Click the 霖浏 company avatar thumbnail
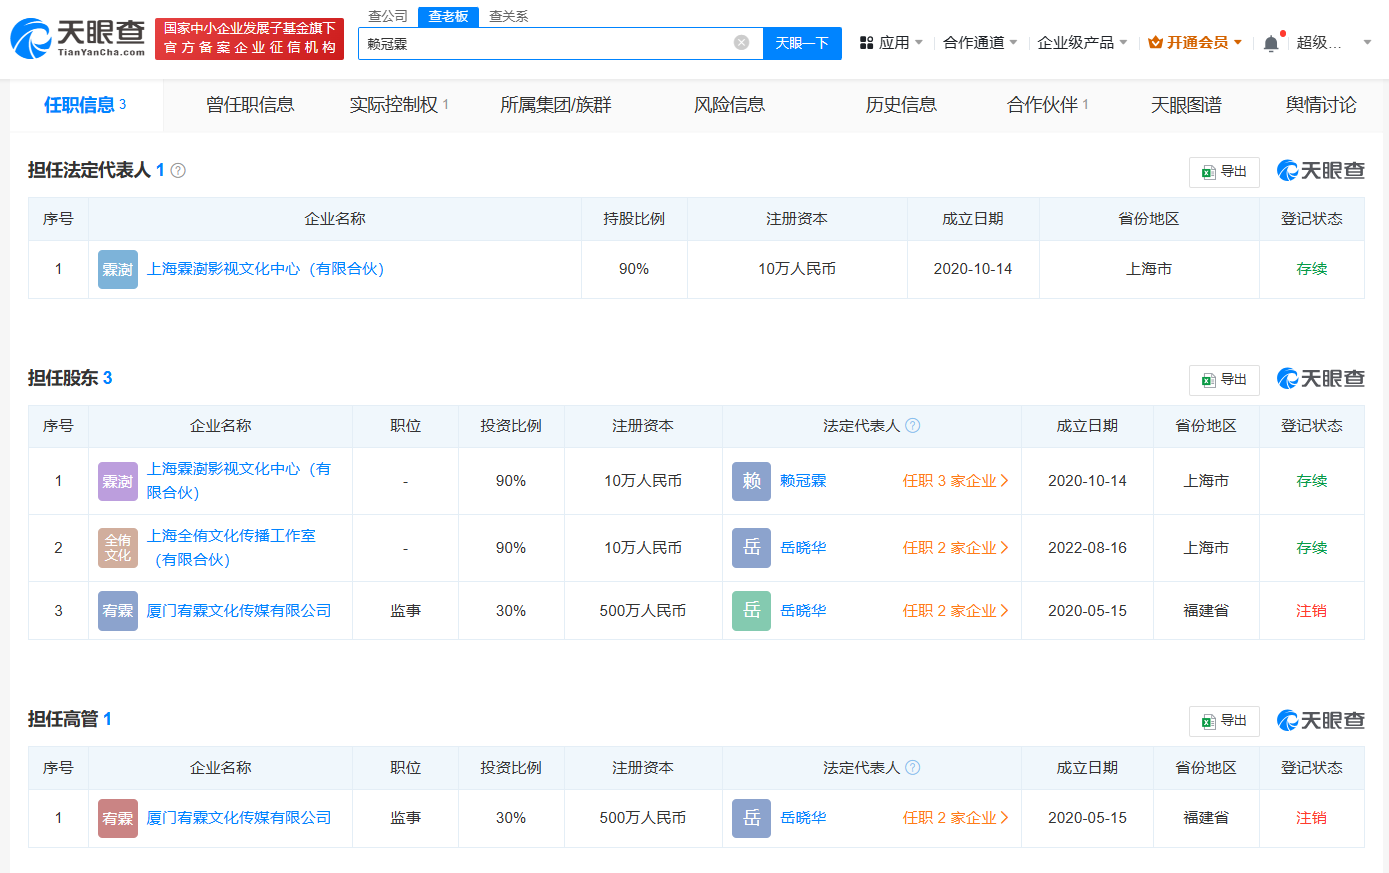 point(117,269)
